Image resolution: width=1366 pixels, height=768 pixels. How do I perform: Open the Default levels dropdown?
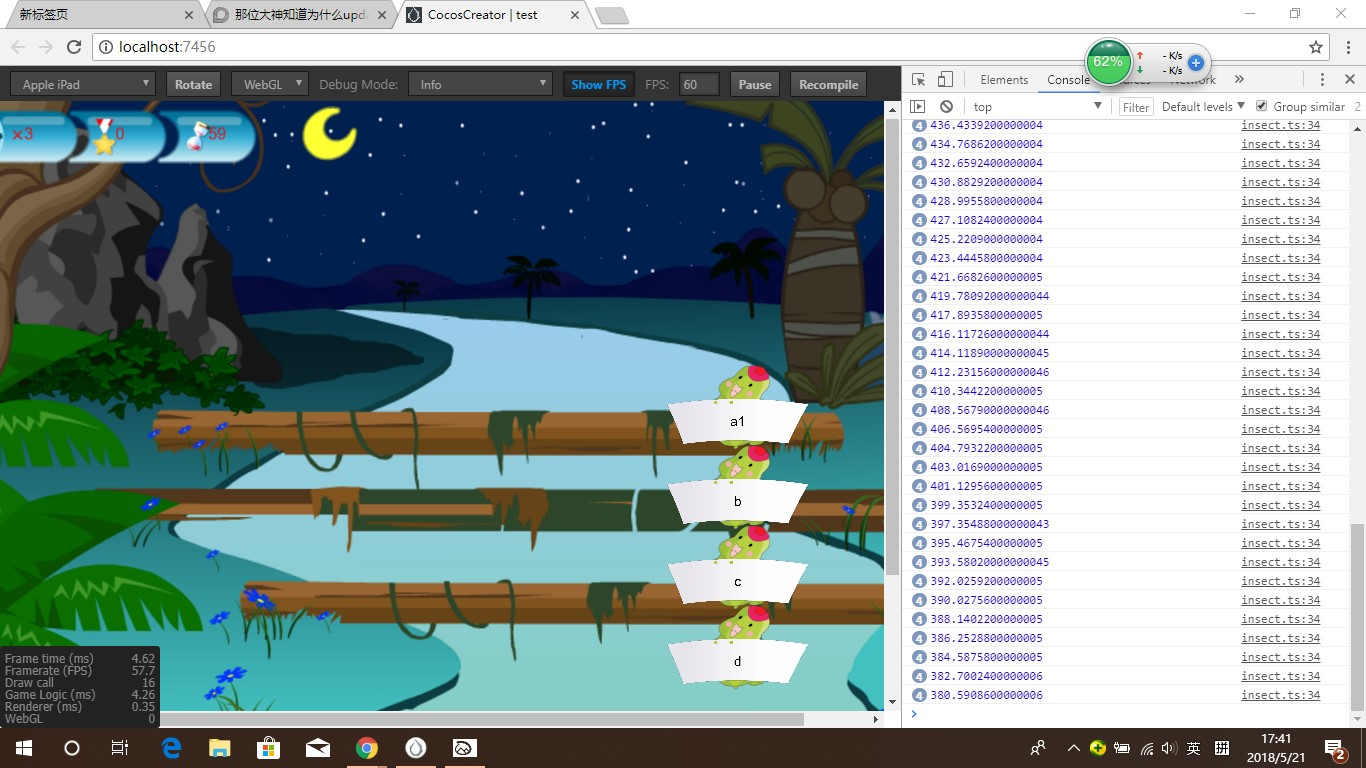point(1203,107)
